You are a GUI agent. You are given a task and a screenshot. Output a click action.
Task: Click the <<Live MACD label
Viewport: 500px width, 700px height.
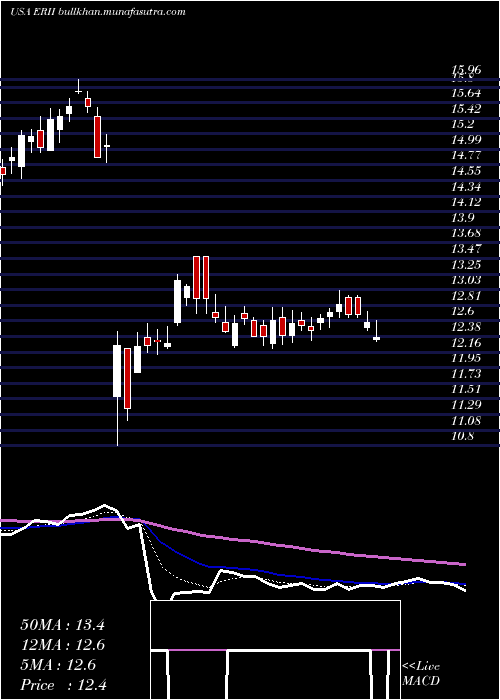coord(421,674)
